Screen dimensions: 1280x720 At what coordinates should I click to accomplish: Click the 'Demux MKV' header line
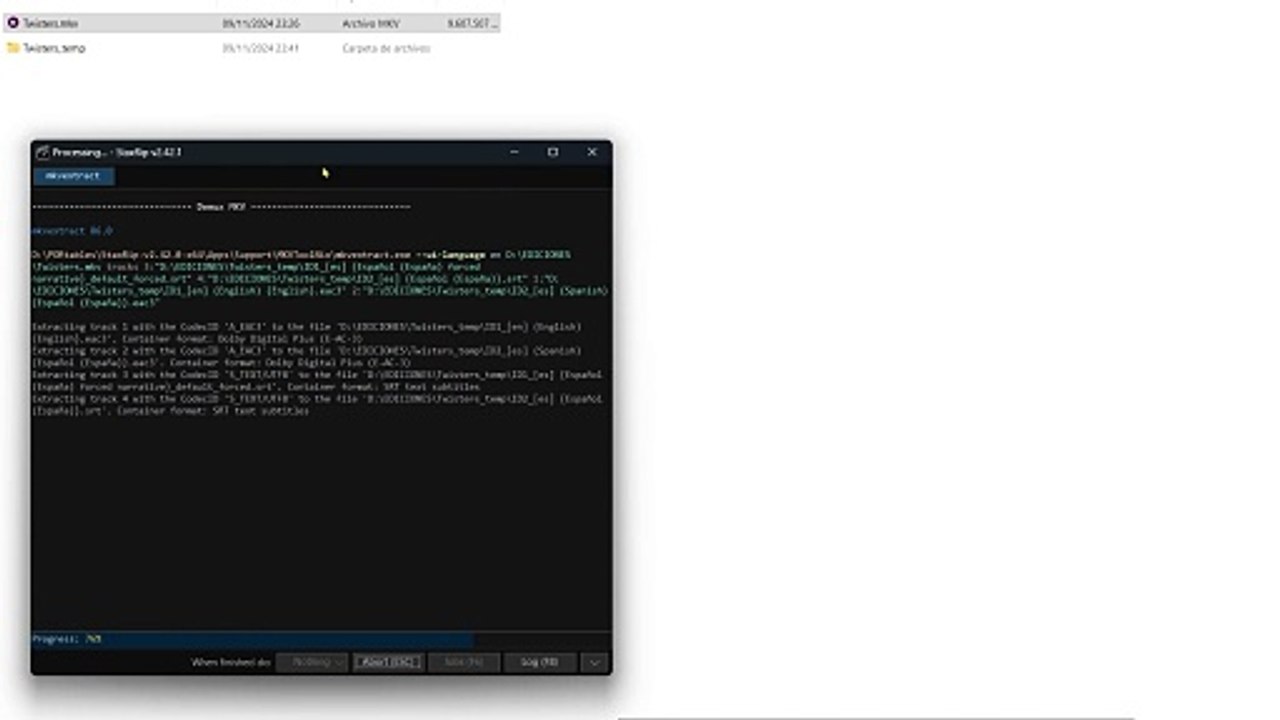[x=221, y=207]
